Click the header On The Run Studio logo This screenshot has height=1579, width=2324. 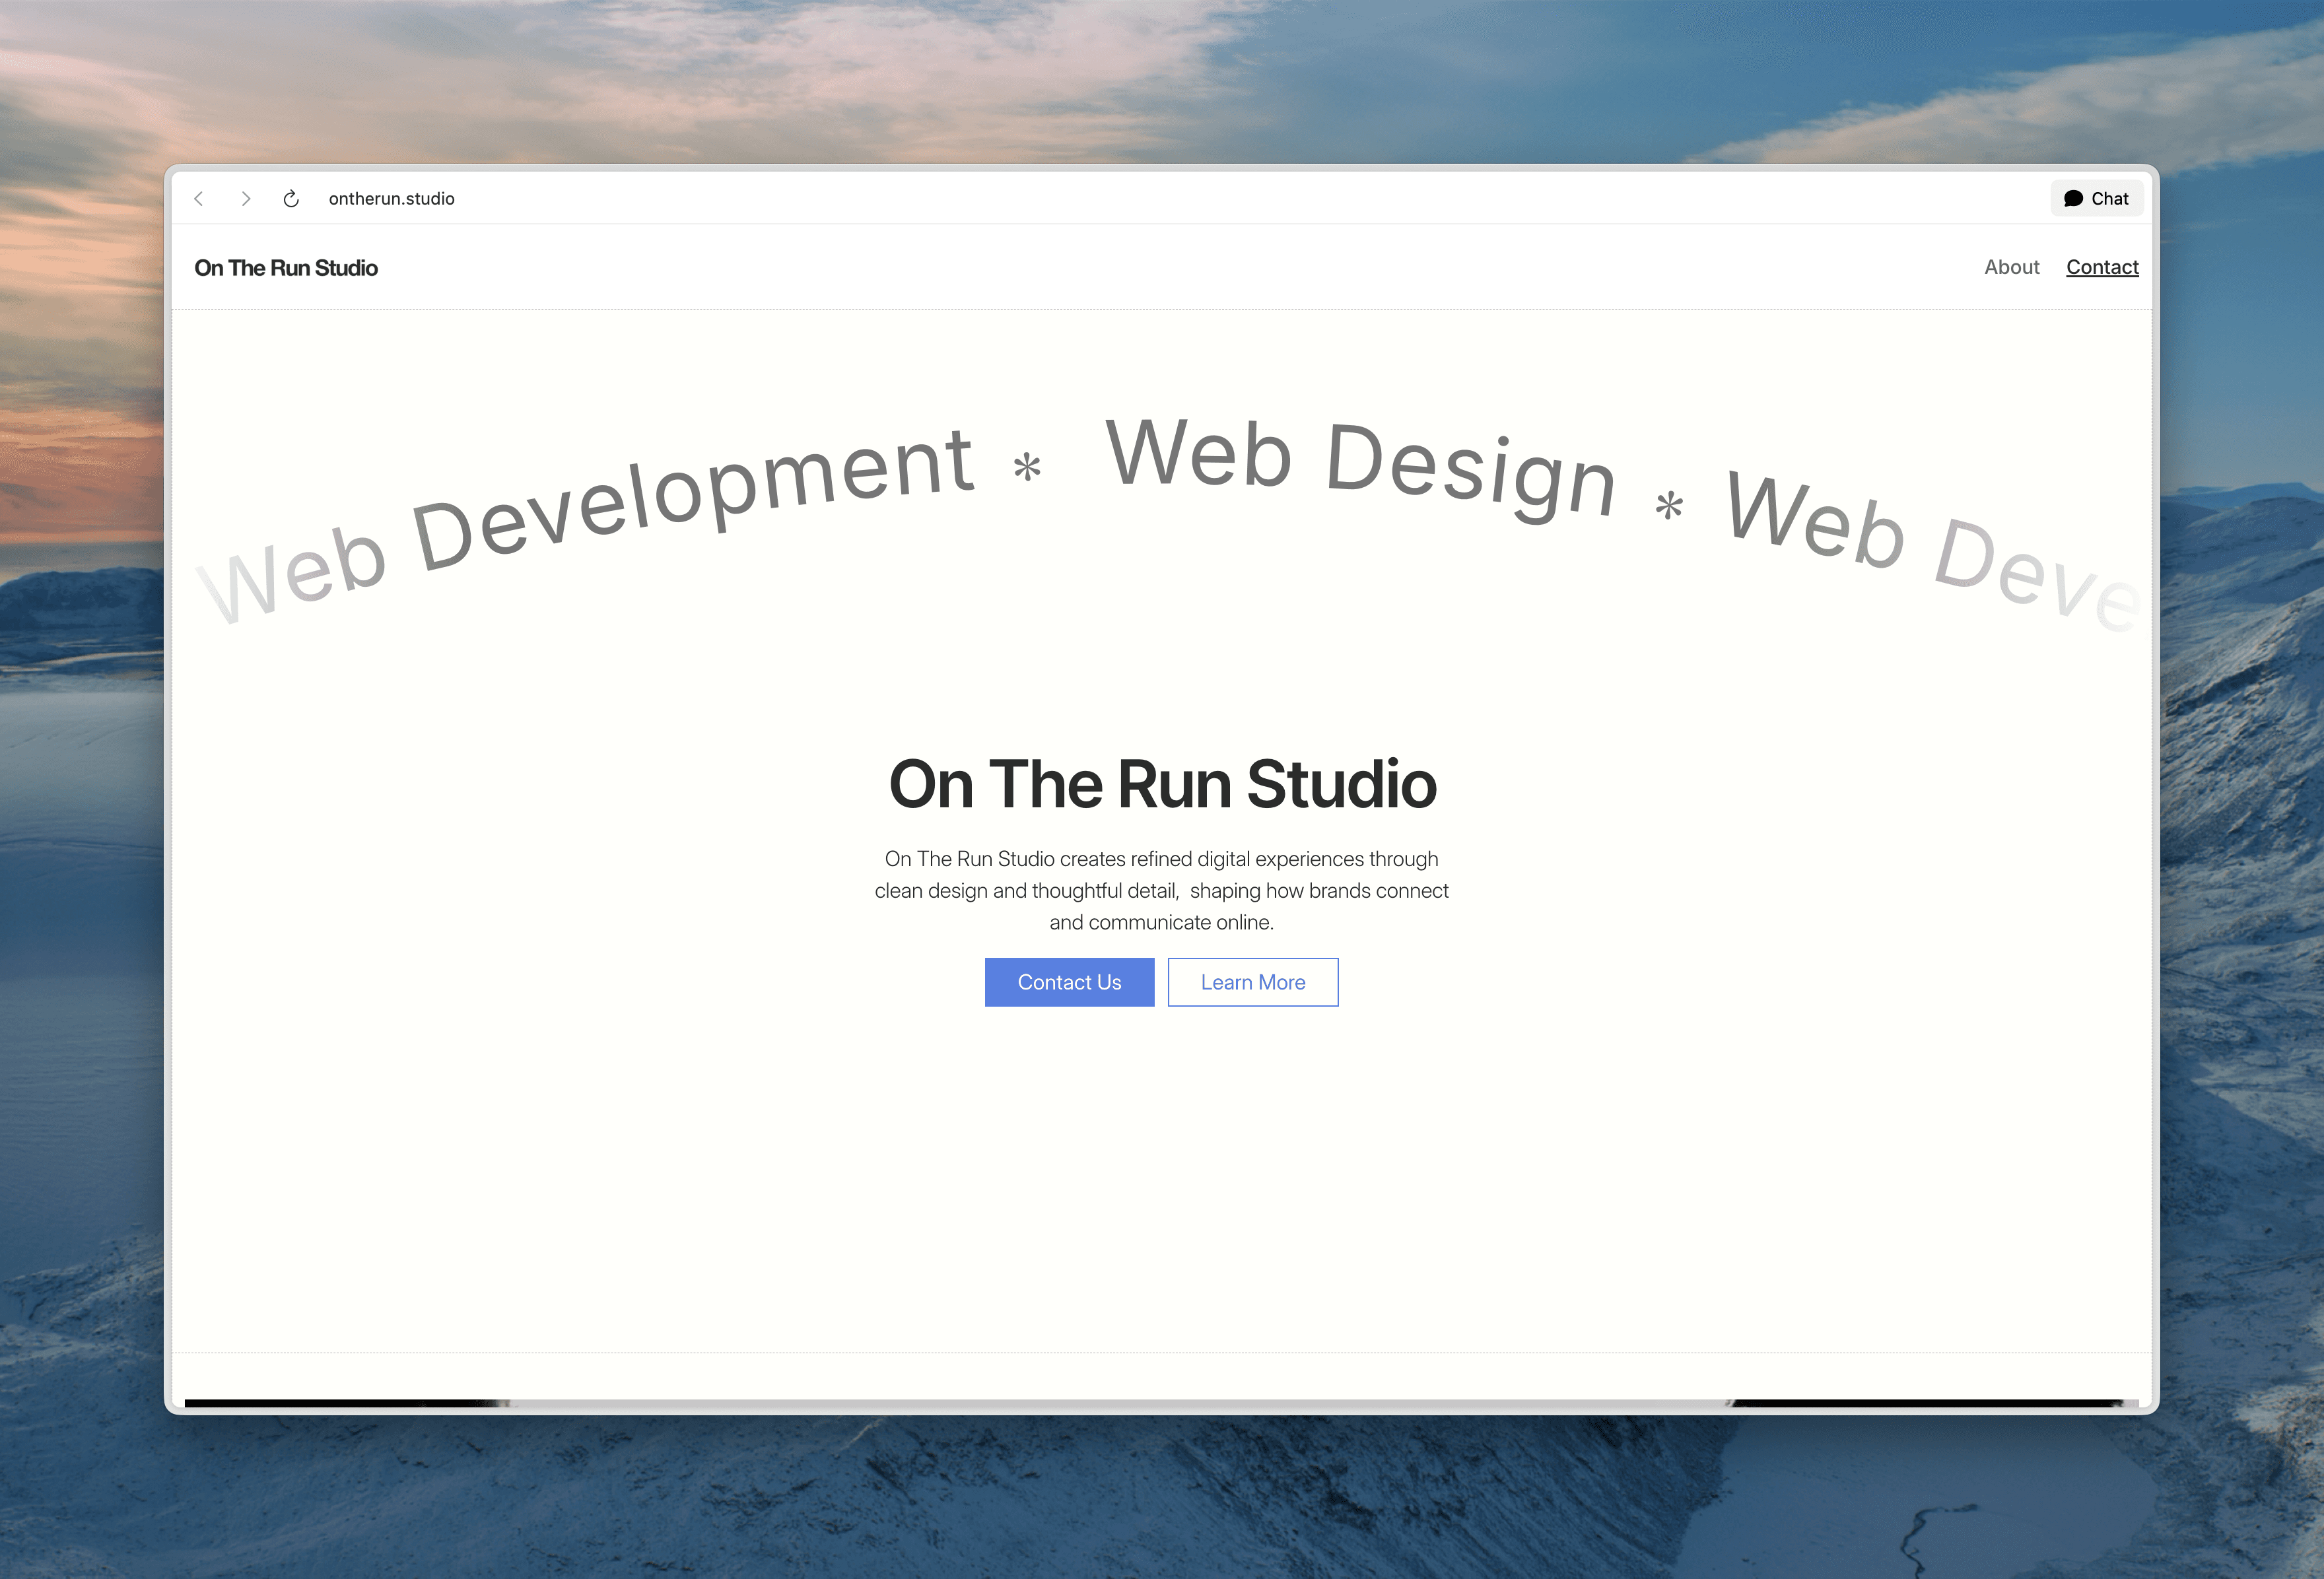click(x=286, y=268)
